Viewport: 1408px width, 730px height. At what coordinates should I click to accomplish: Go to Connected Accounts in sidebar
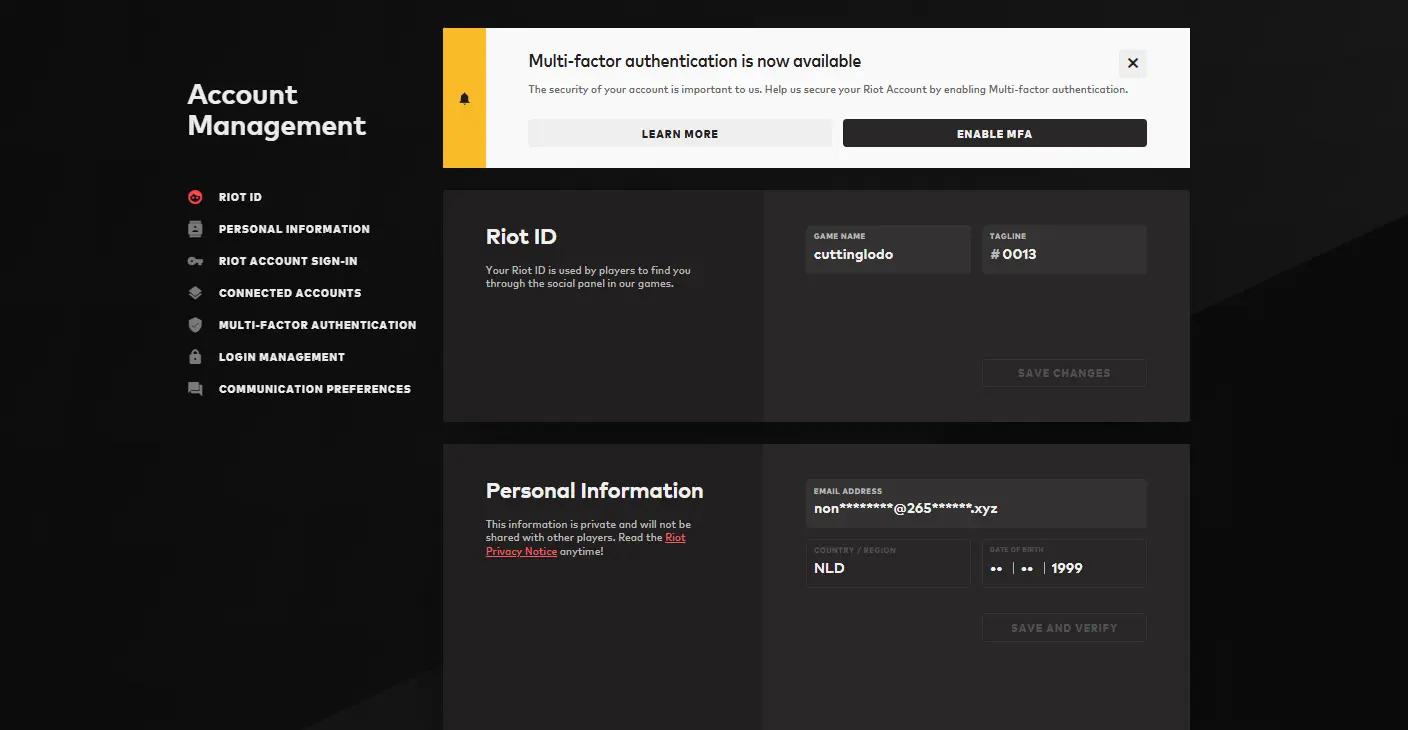290,293
